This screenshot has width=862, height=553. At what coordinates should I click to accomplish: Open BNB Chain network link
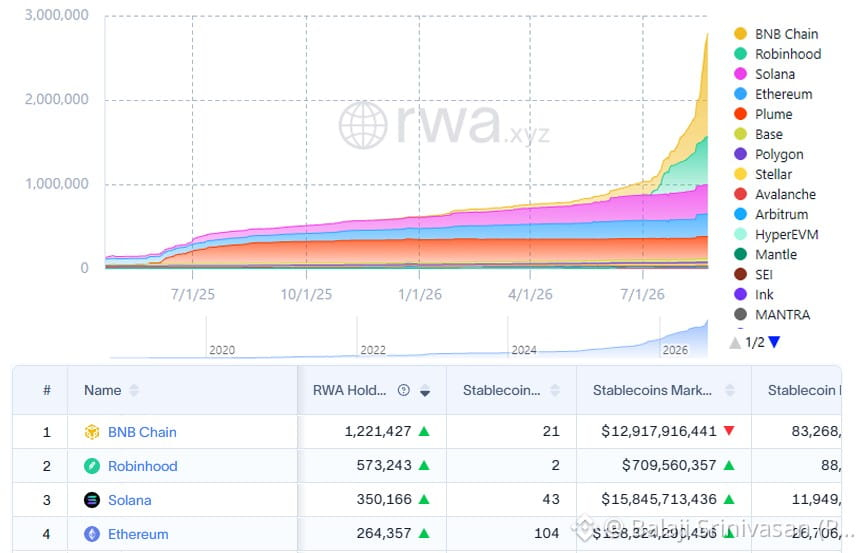142,433
